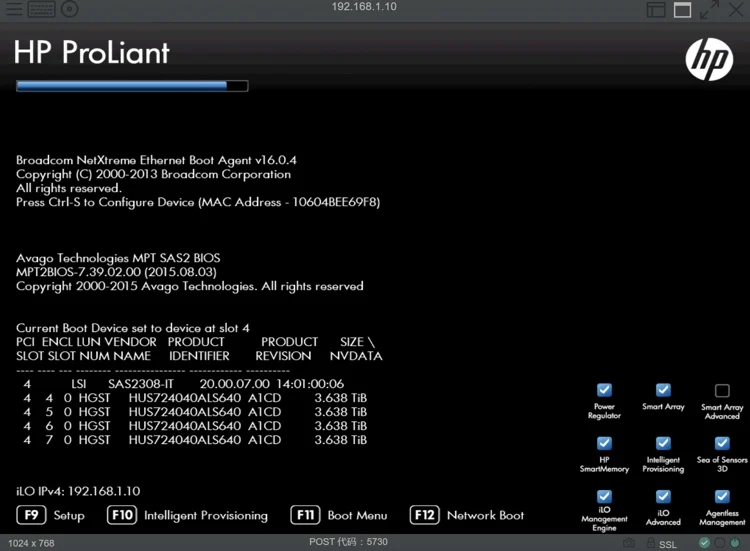Click the POST progress bar
The height and width of the screenshot is (551, 750).
(x=132, y=87)
